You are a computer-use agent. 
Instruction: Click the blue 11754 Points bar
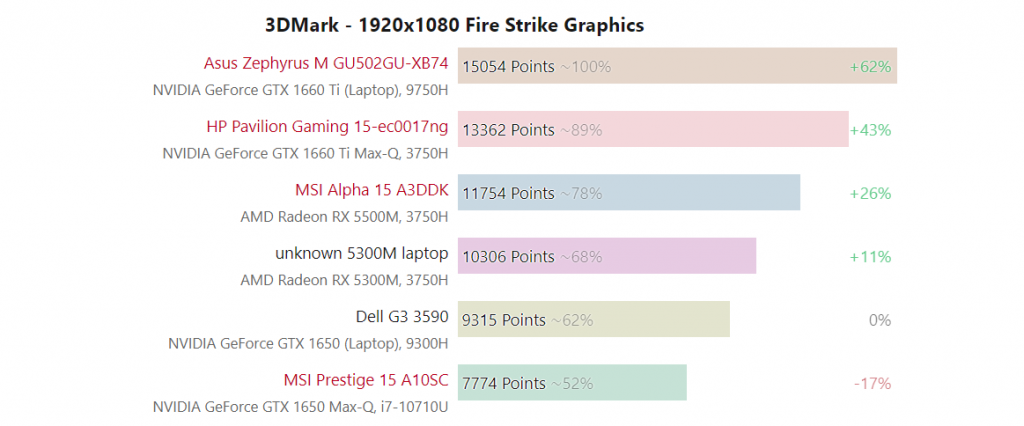pos(629,193)
